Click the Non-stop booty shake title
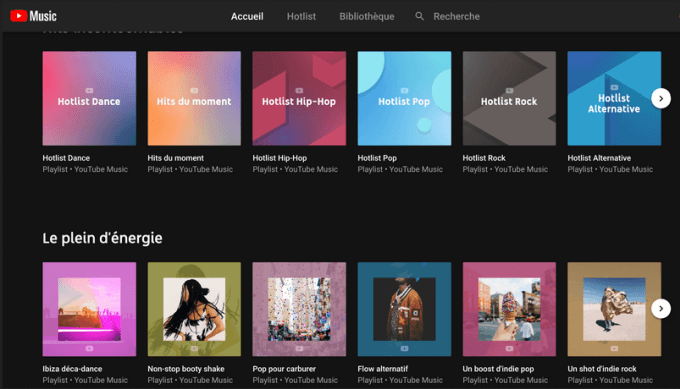The width and height of the screenshot is (680, 389). (x=186, y=369)
